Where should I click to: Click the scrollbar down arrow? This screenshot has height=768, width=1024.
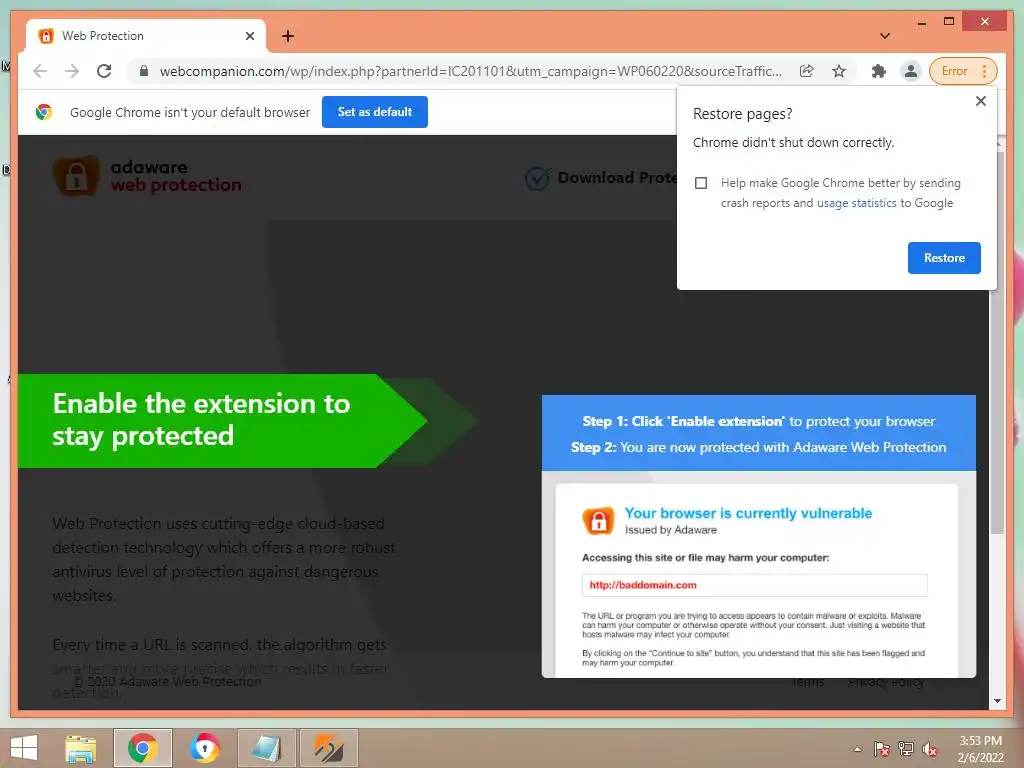tap(997, 701)
